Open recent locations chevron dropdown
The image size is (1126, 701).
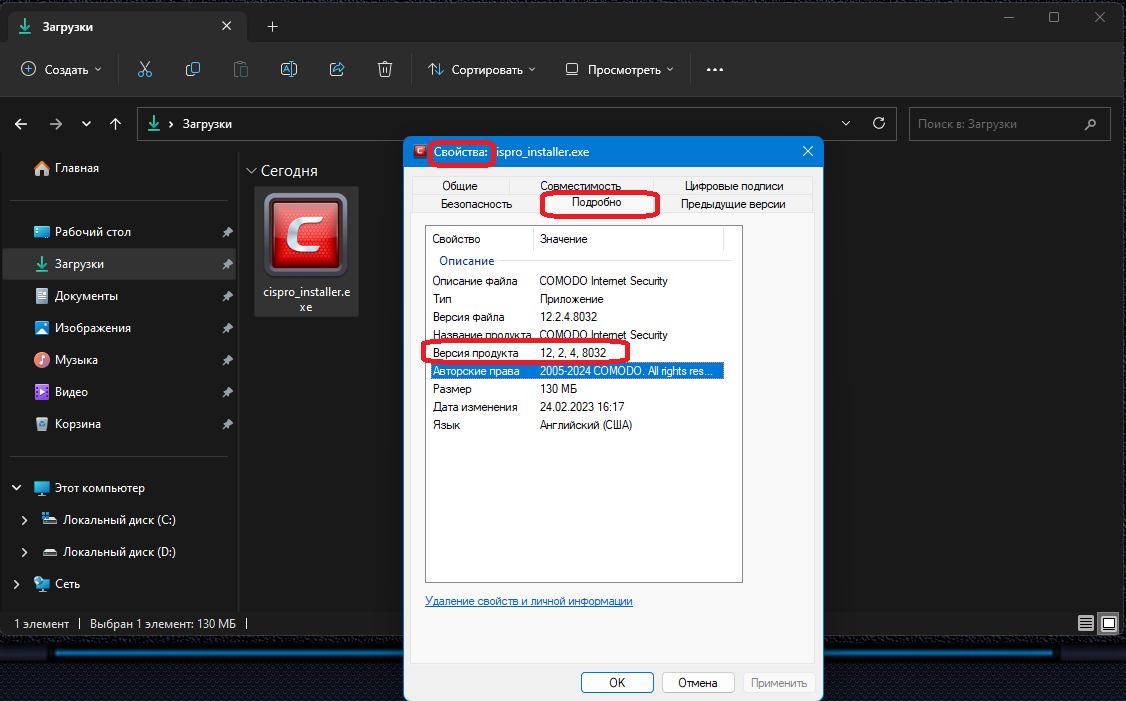[86, 124]
